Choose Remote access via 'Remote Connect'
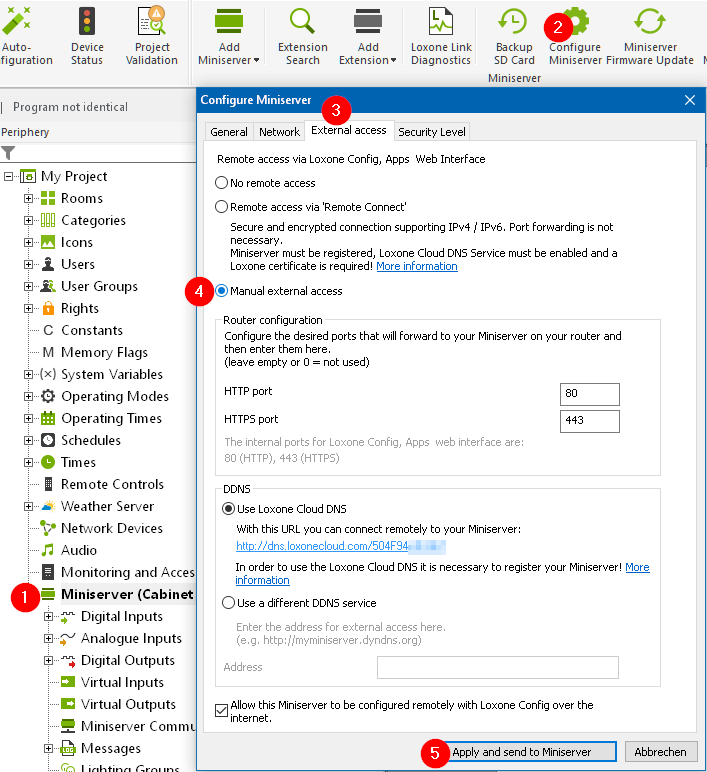Image resolution: width=707 pixels, height=772 pixels. point(222,207)
